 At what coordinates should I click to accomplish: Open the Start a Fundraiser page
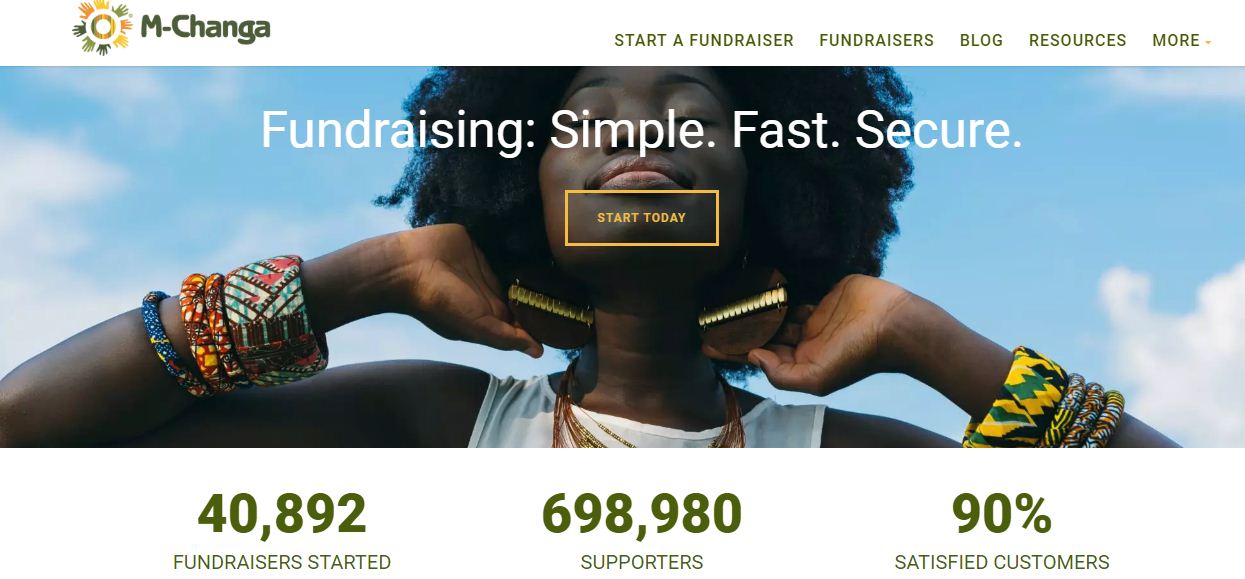(x=704, y=41)
